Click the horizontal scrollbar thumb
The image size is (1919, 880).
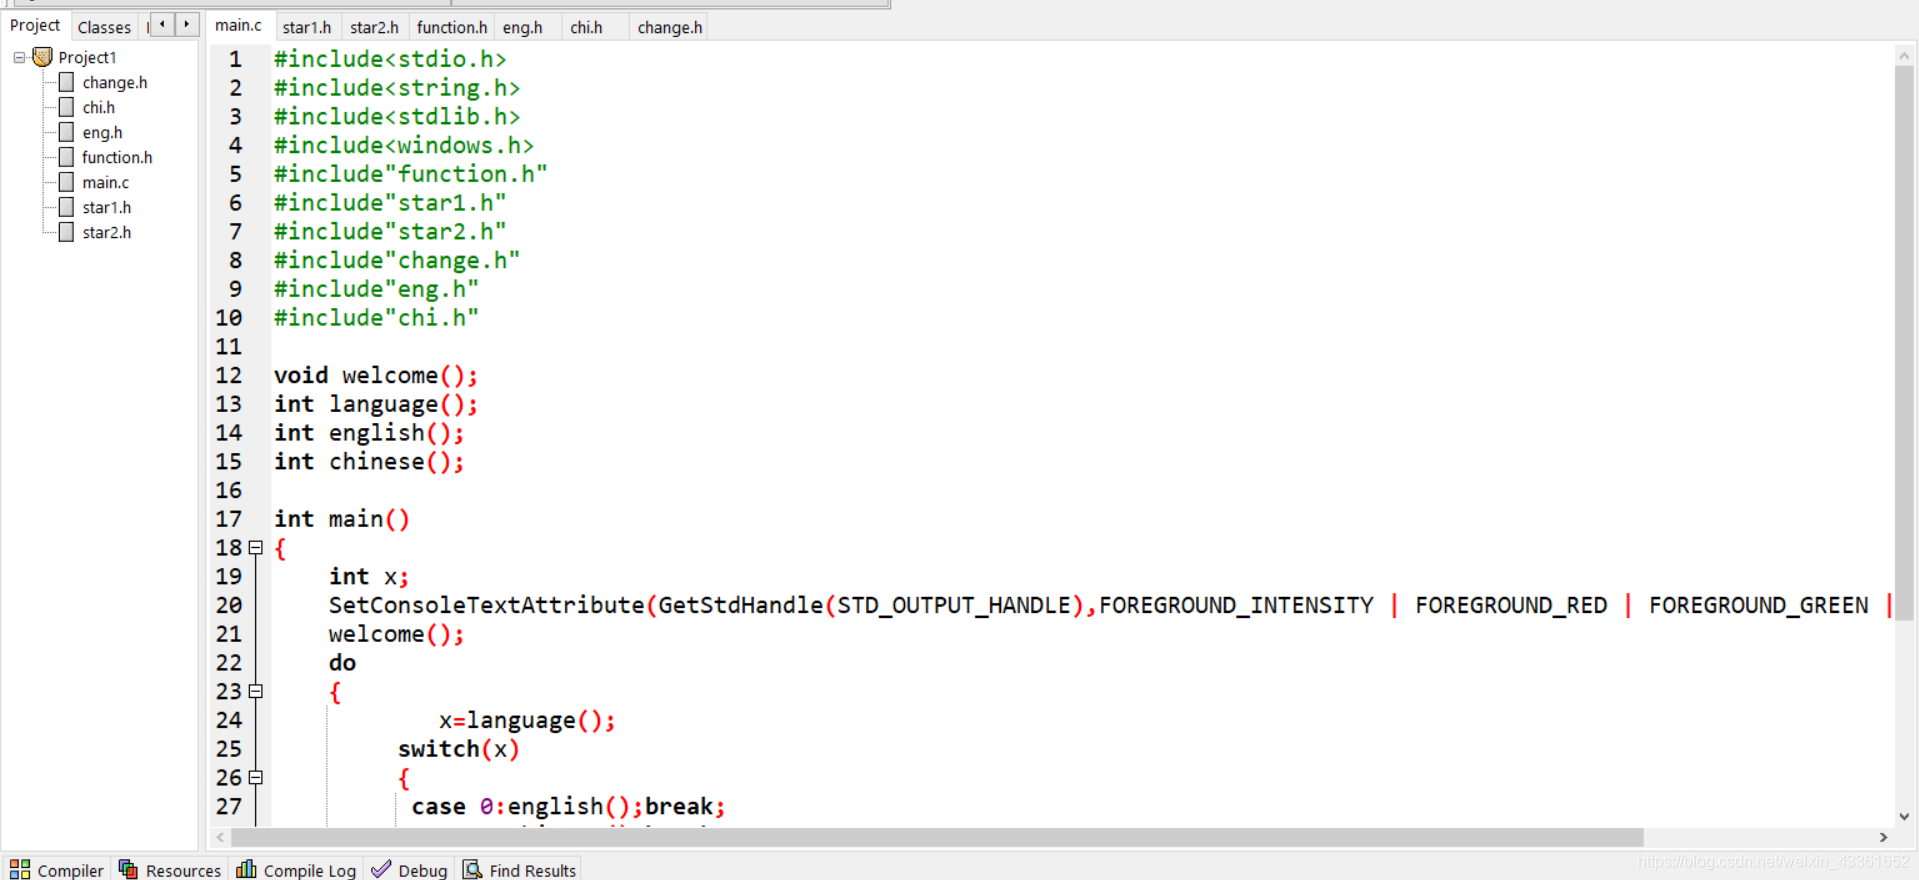[938, 837]
